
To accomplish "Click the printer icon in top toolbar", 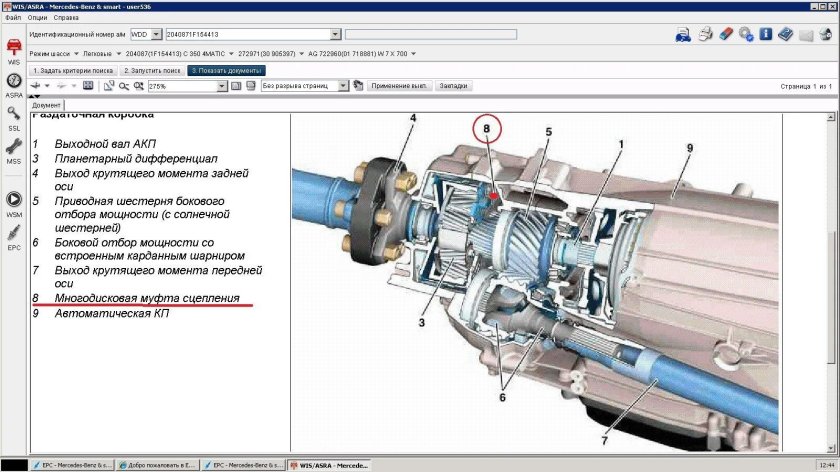I will [704, 35].
